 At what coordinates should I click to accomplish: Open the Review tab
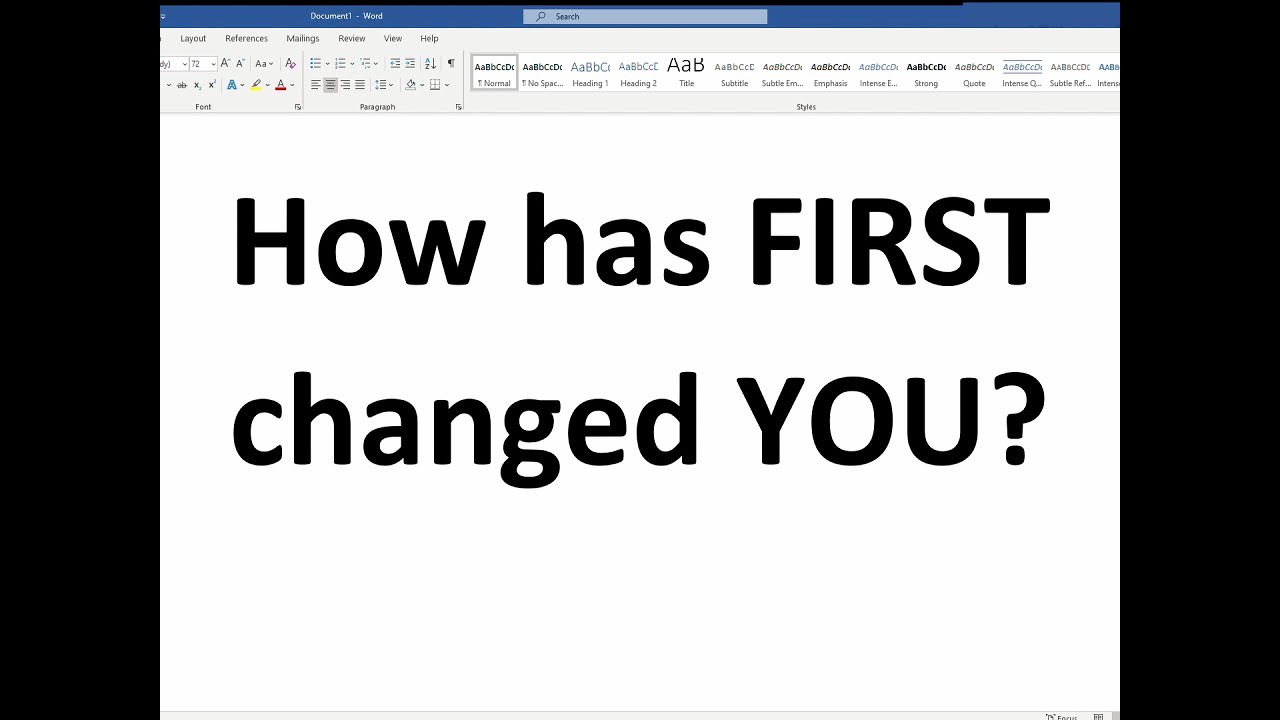point(352,38)
